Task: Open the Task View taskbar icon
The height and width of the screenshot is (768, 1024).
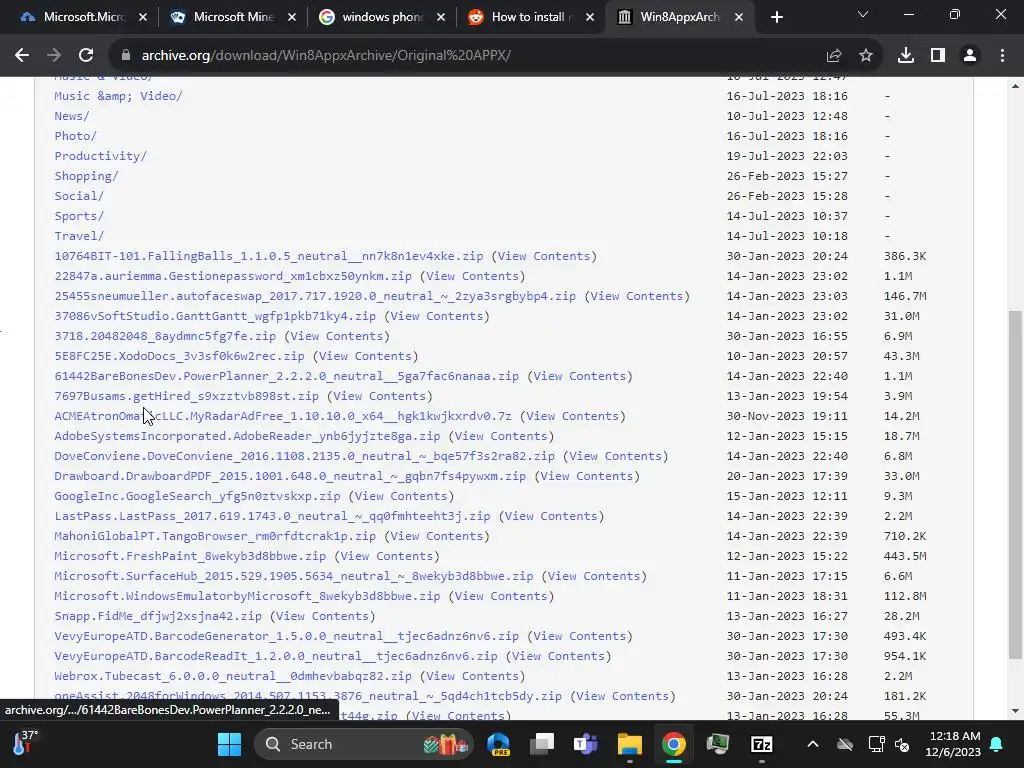Action: [x=542, y=744]
